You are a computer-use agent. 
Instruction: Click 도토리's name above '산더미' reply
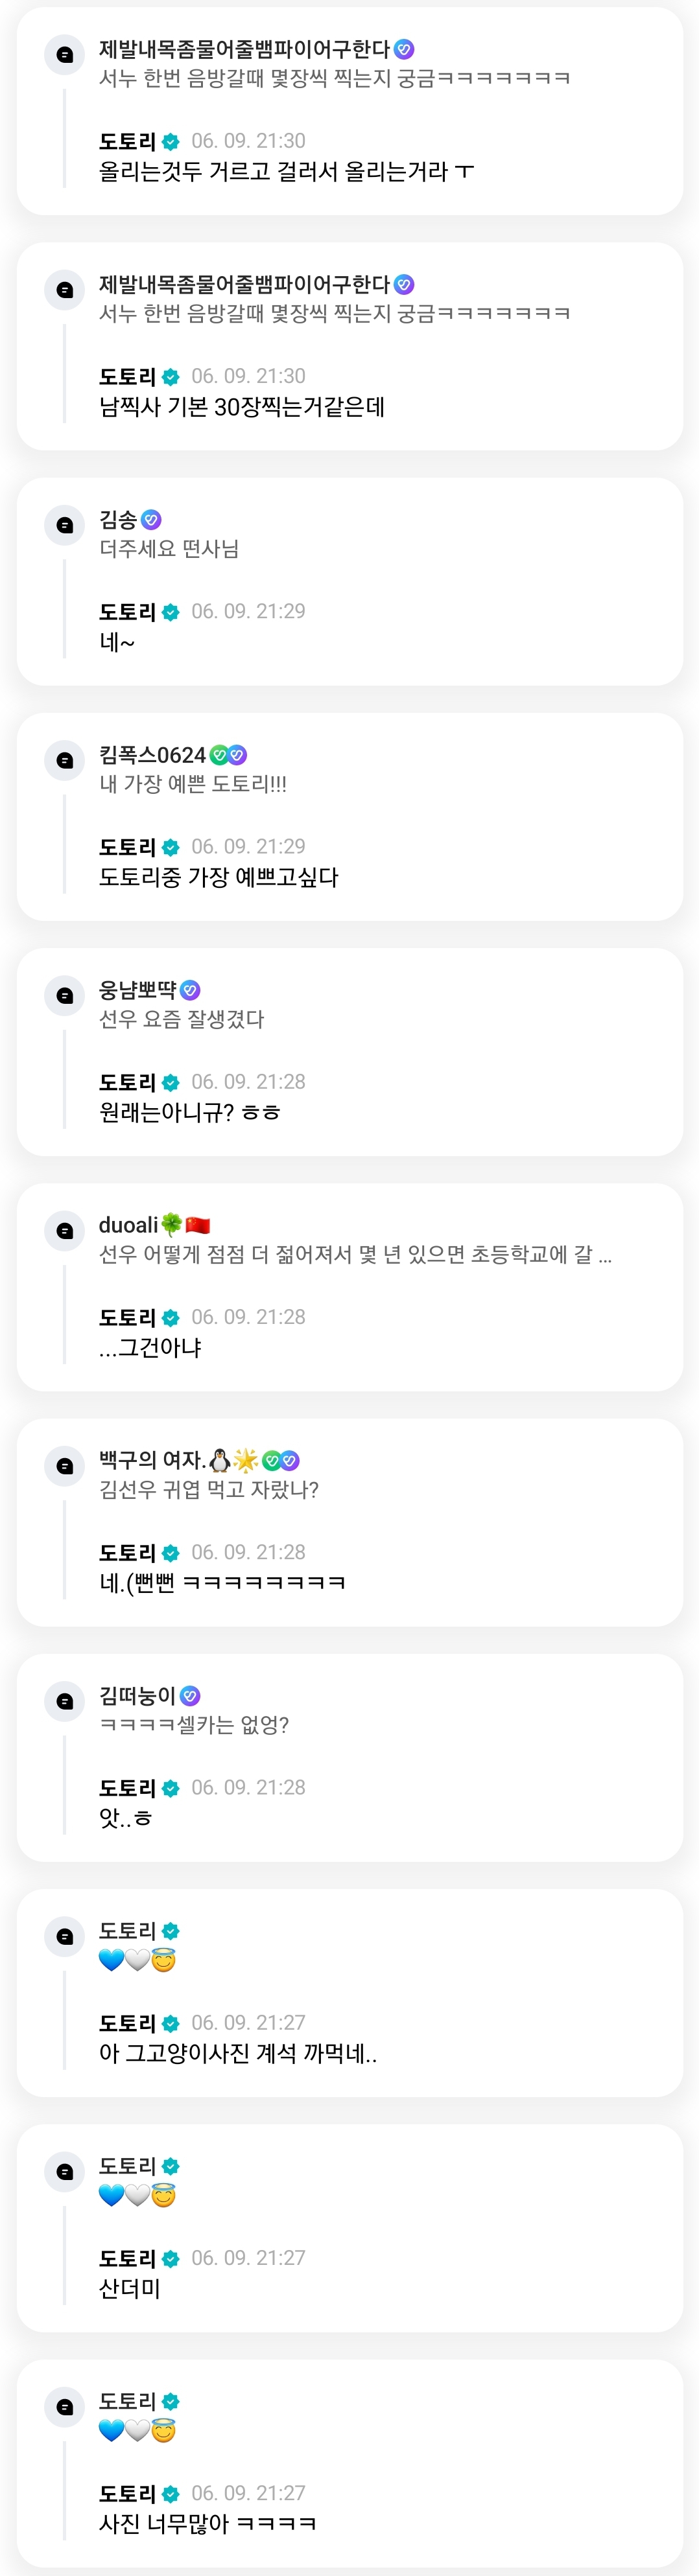tap(127, 2258)
